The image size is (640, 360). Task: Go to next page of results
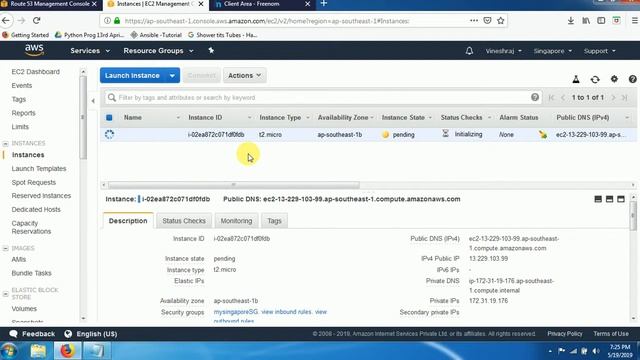pos(613,98)
